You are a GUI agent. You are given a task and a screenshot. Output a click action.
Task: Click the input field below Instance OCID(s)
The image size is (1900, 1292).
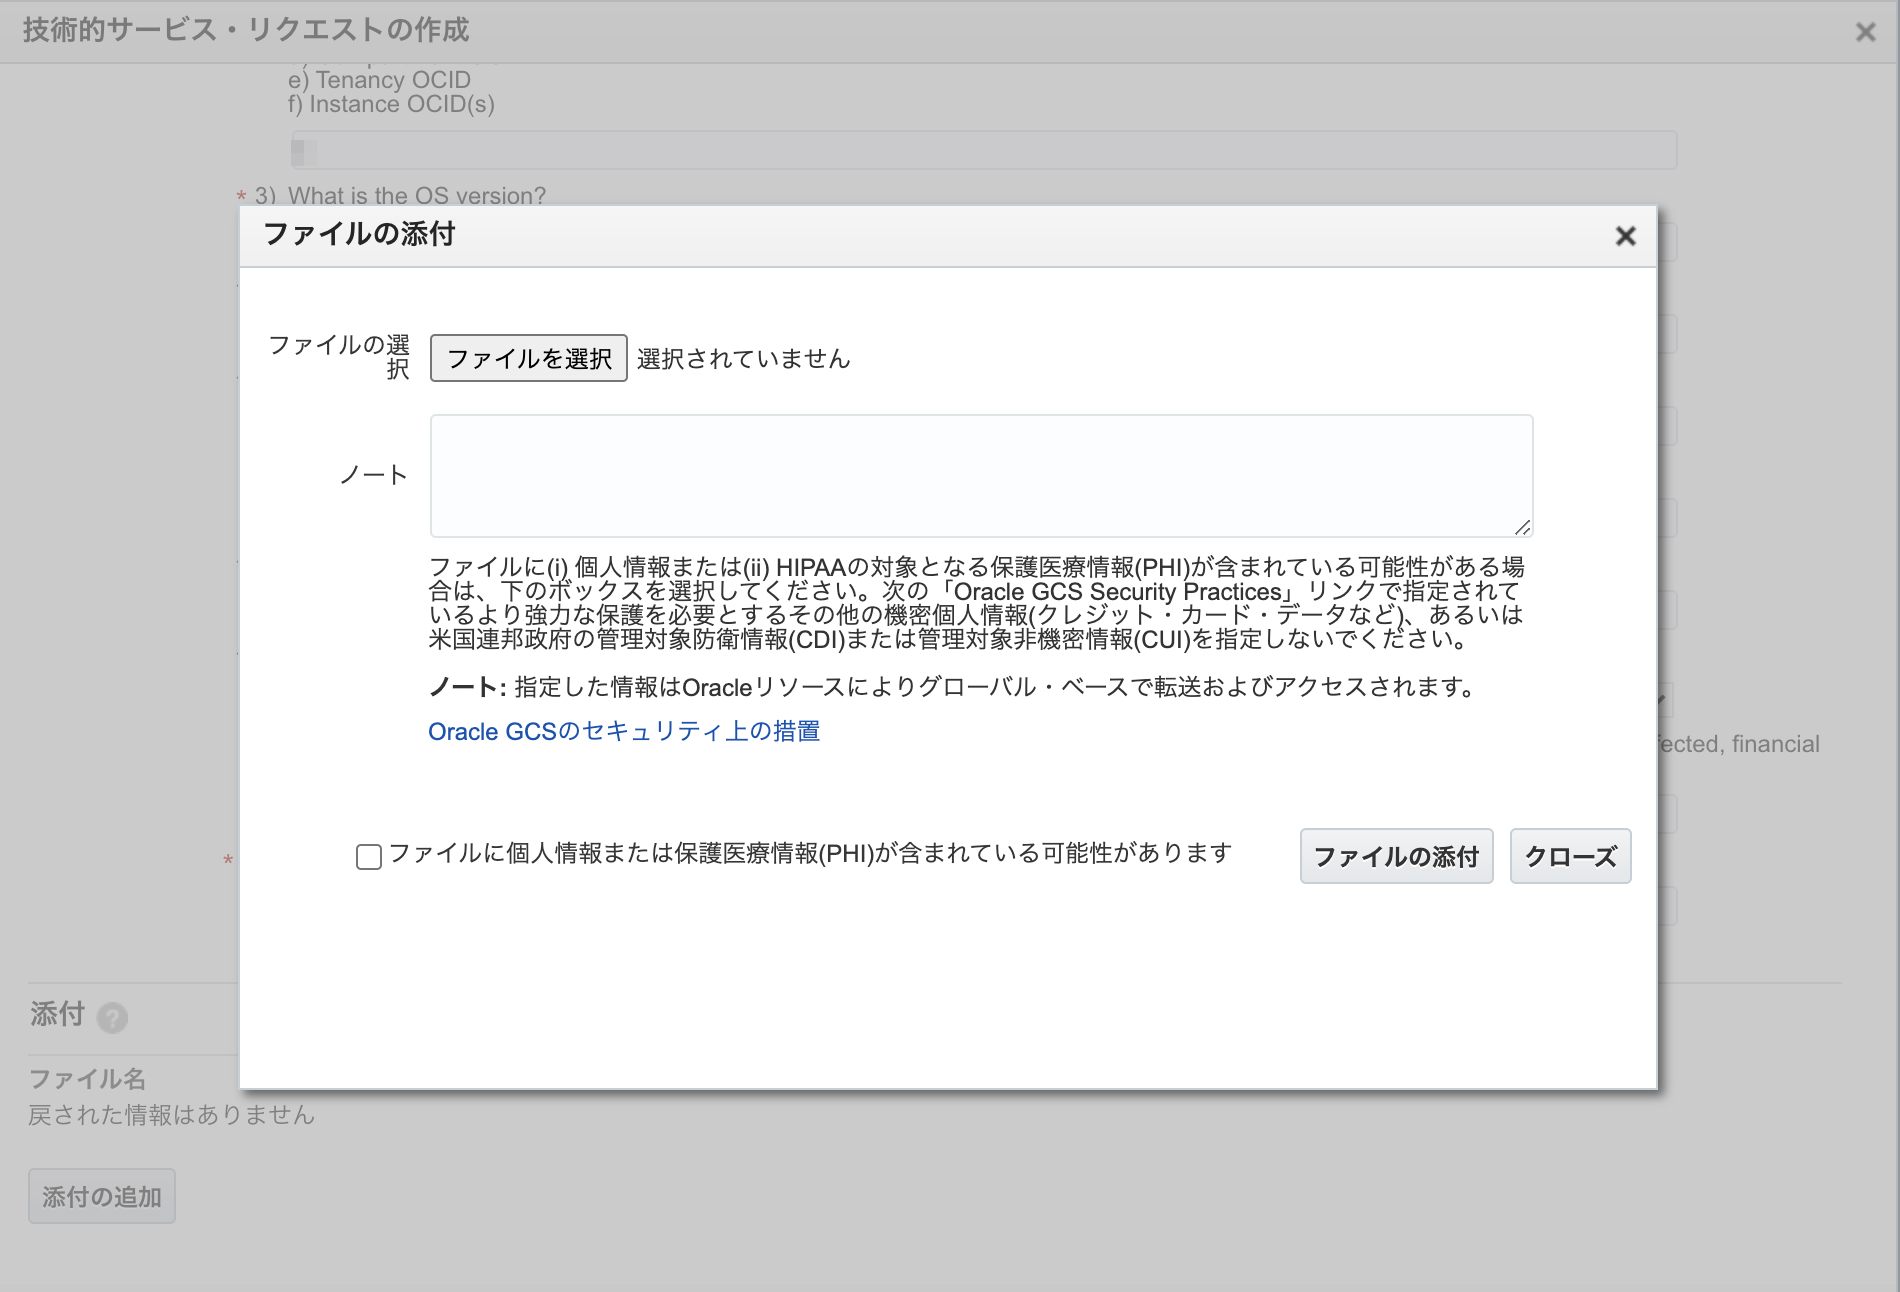click(x=984, y=151)
